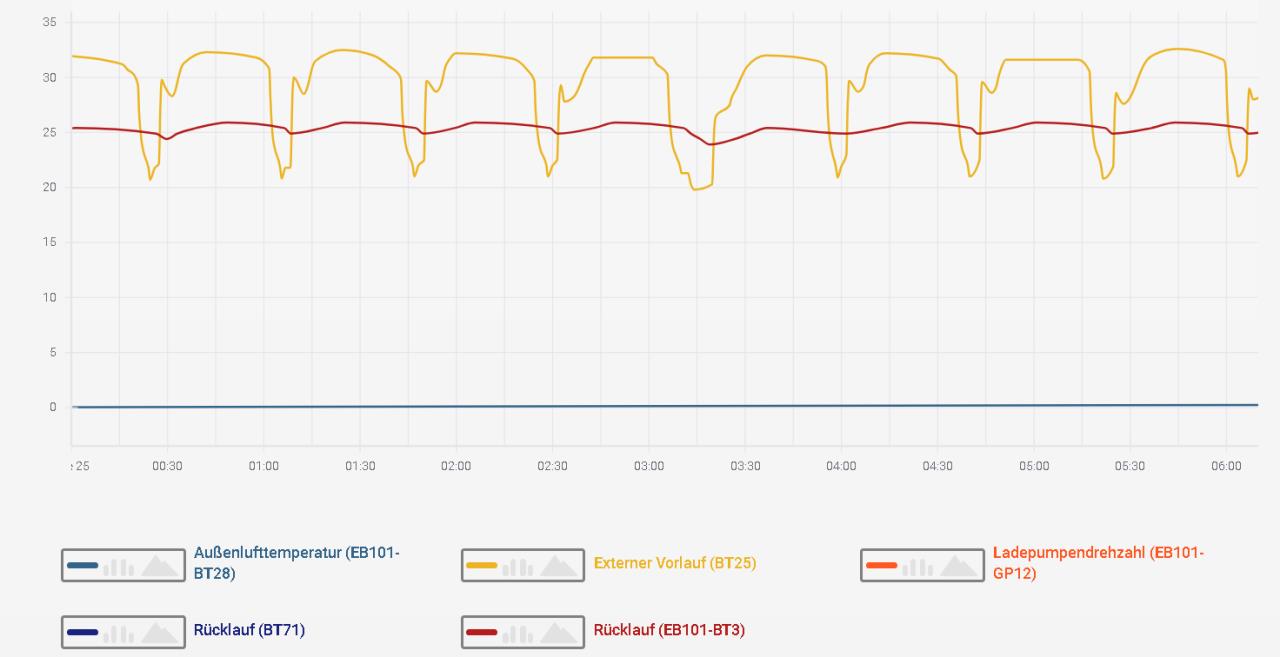Select the dark blue line swatch for Rücklauf (BT71)
Image resolution: width=1280 pixels, height=657 pixels.
82,633
